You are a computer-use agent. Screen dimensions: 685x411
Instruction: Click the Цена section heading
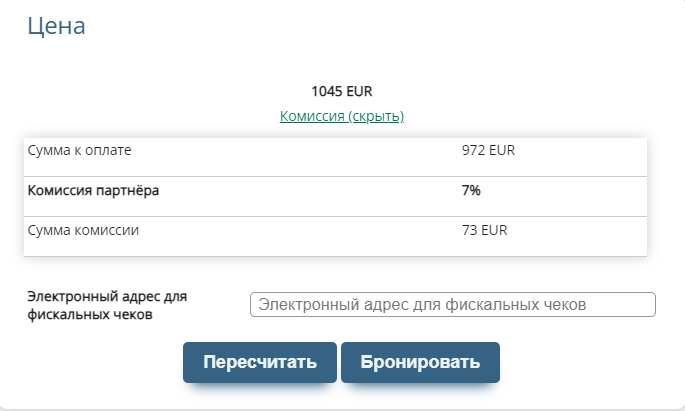(x=56, y=27)
